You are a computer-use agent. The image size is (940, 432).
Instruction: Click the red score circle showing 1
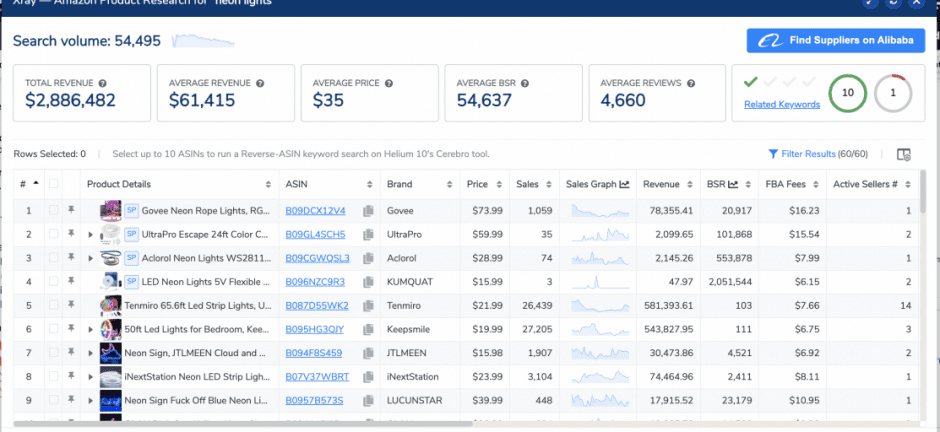[893, 93]
